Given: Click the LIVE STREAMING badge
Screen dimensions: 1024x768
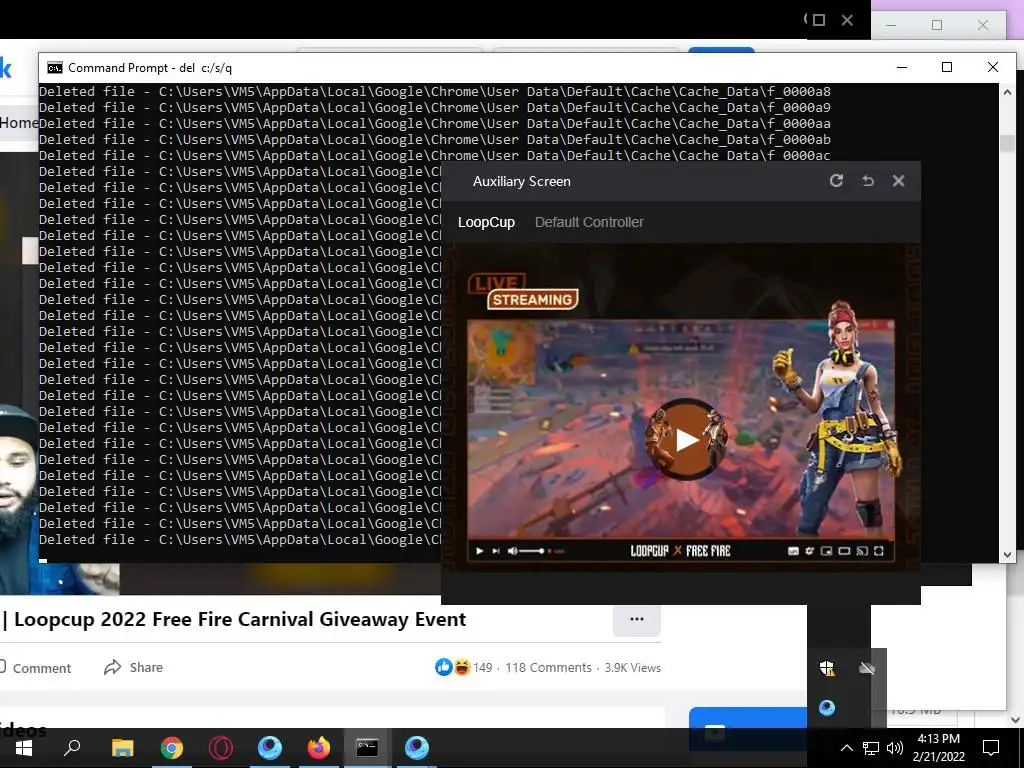Looking at the screenshot, I should 522,291.
